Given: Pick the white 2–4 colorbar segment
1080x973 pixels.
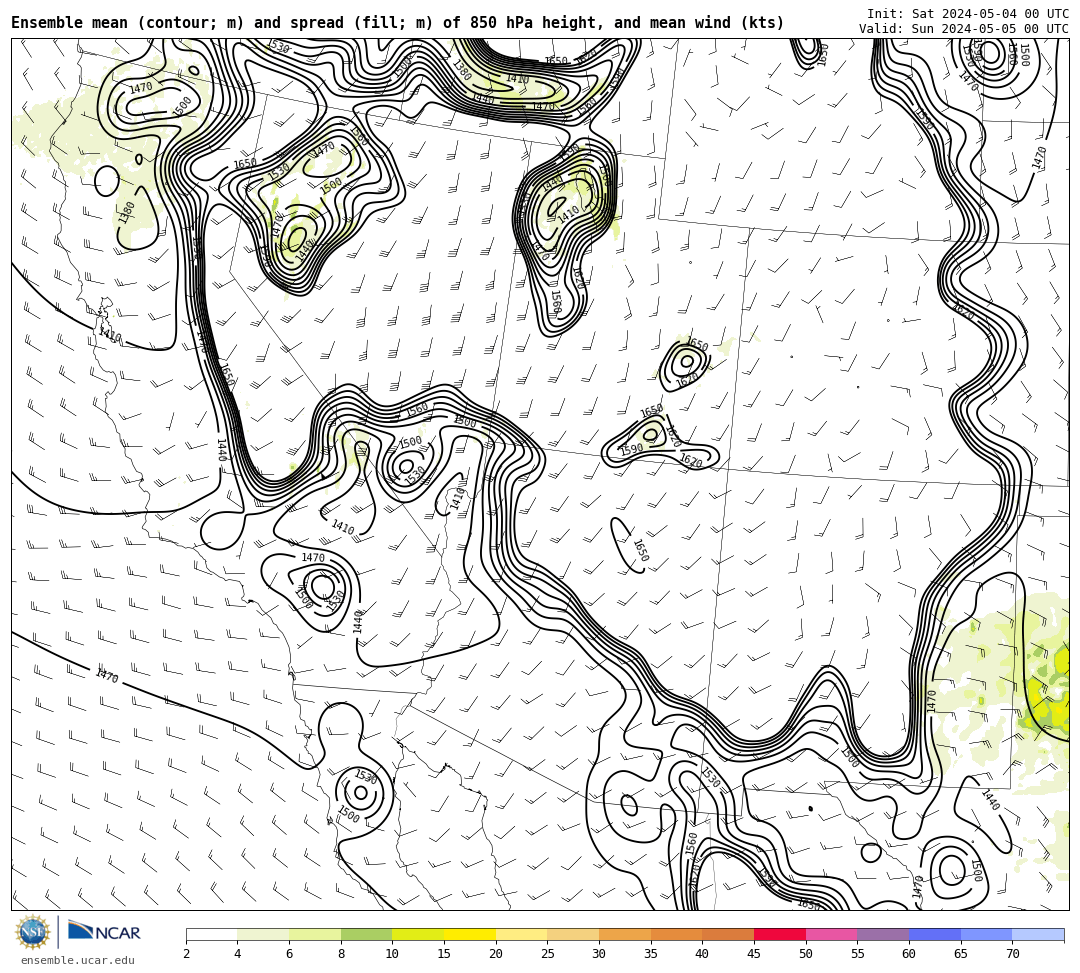Looking at the screenshot, I should tap(211, 934).
